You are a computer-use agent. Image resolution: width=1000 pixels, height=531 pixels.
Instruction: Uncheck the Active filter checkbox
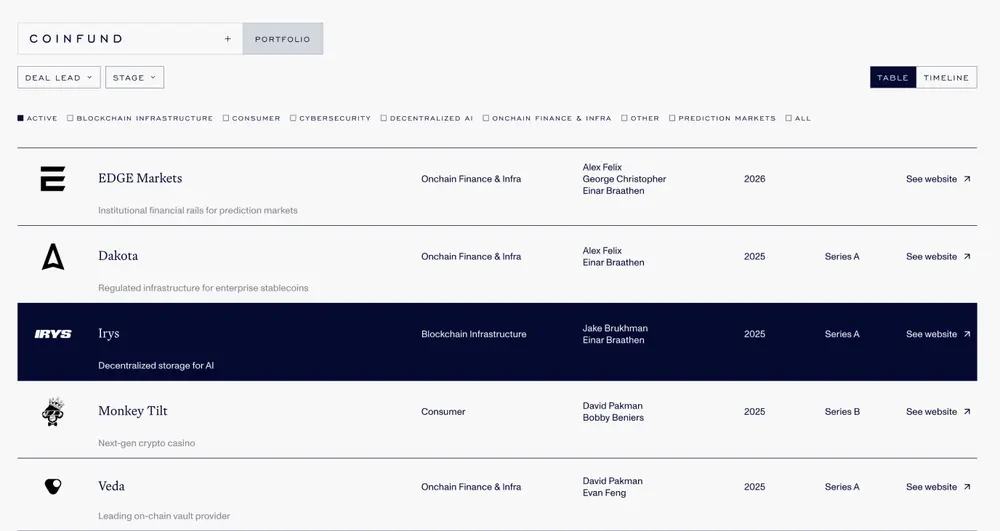coord(20,118)
